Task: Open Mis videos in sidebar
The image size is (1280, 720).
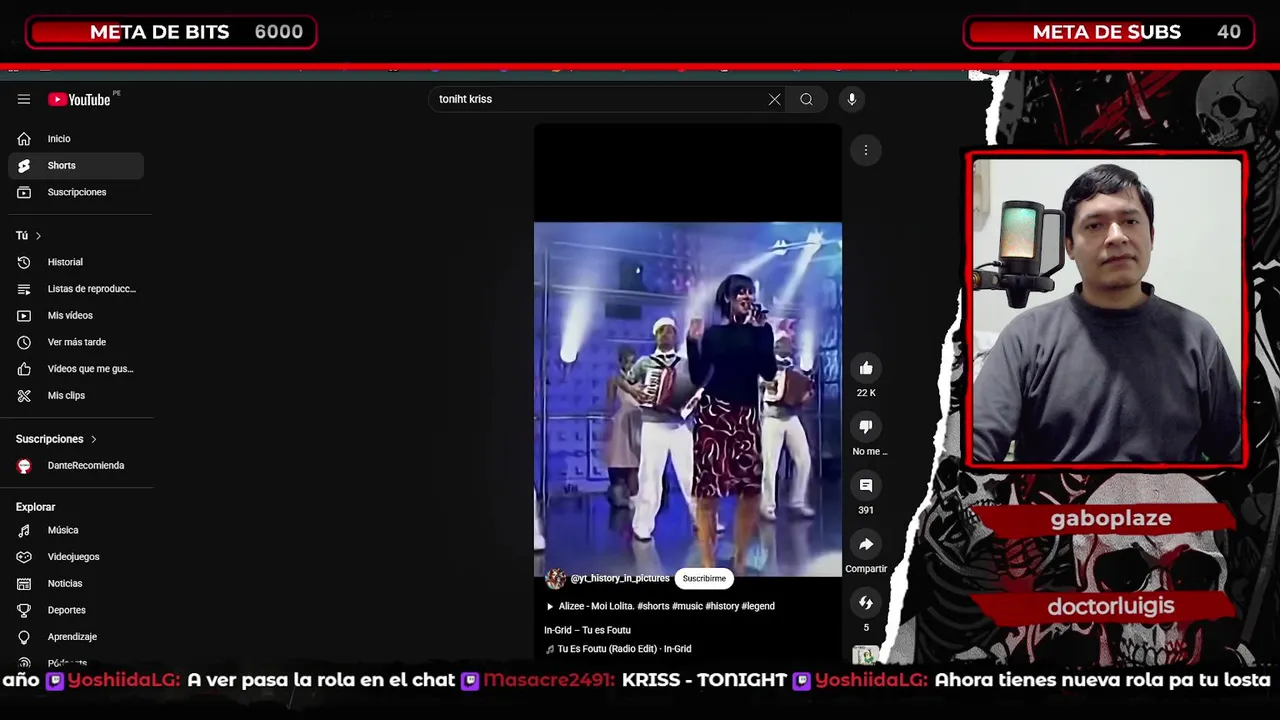Action: click(x=76, y=315)
